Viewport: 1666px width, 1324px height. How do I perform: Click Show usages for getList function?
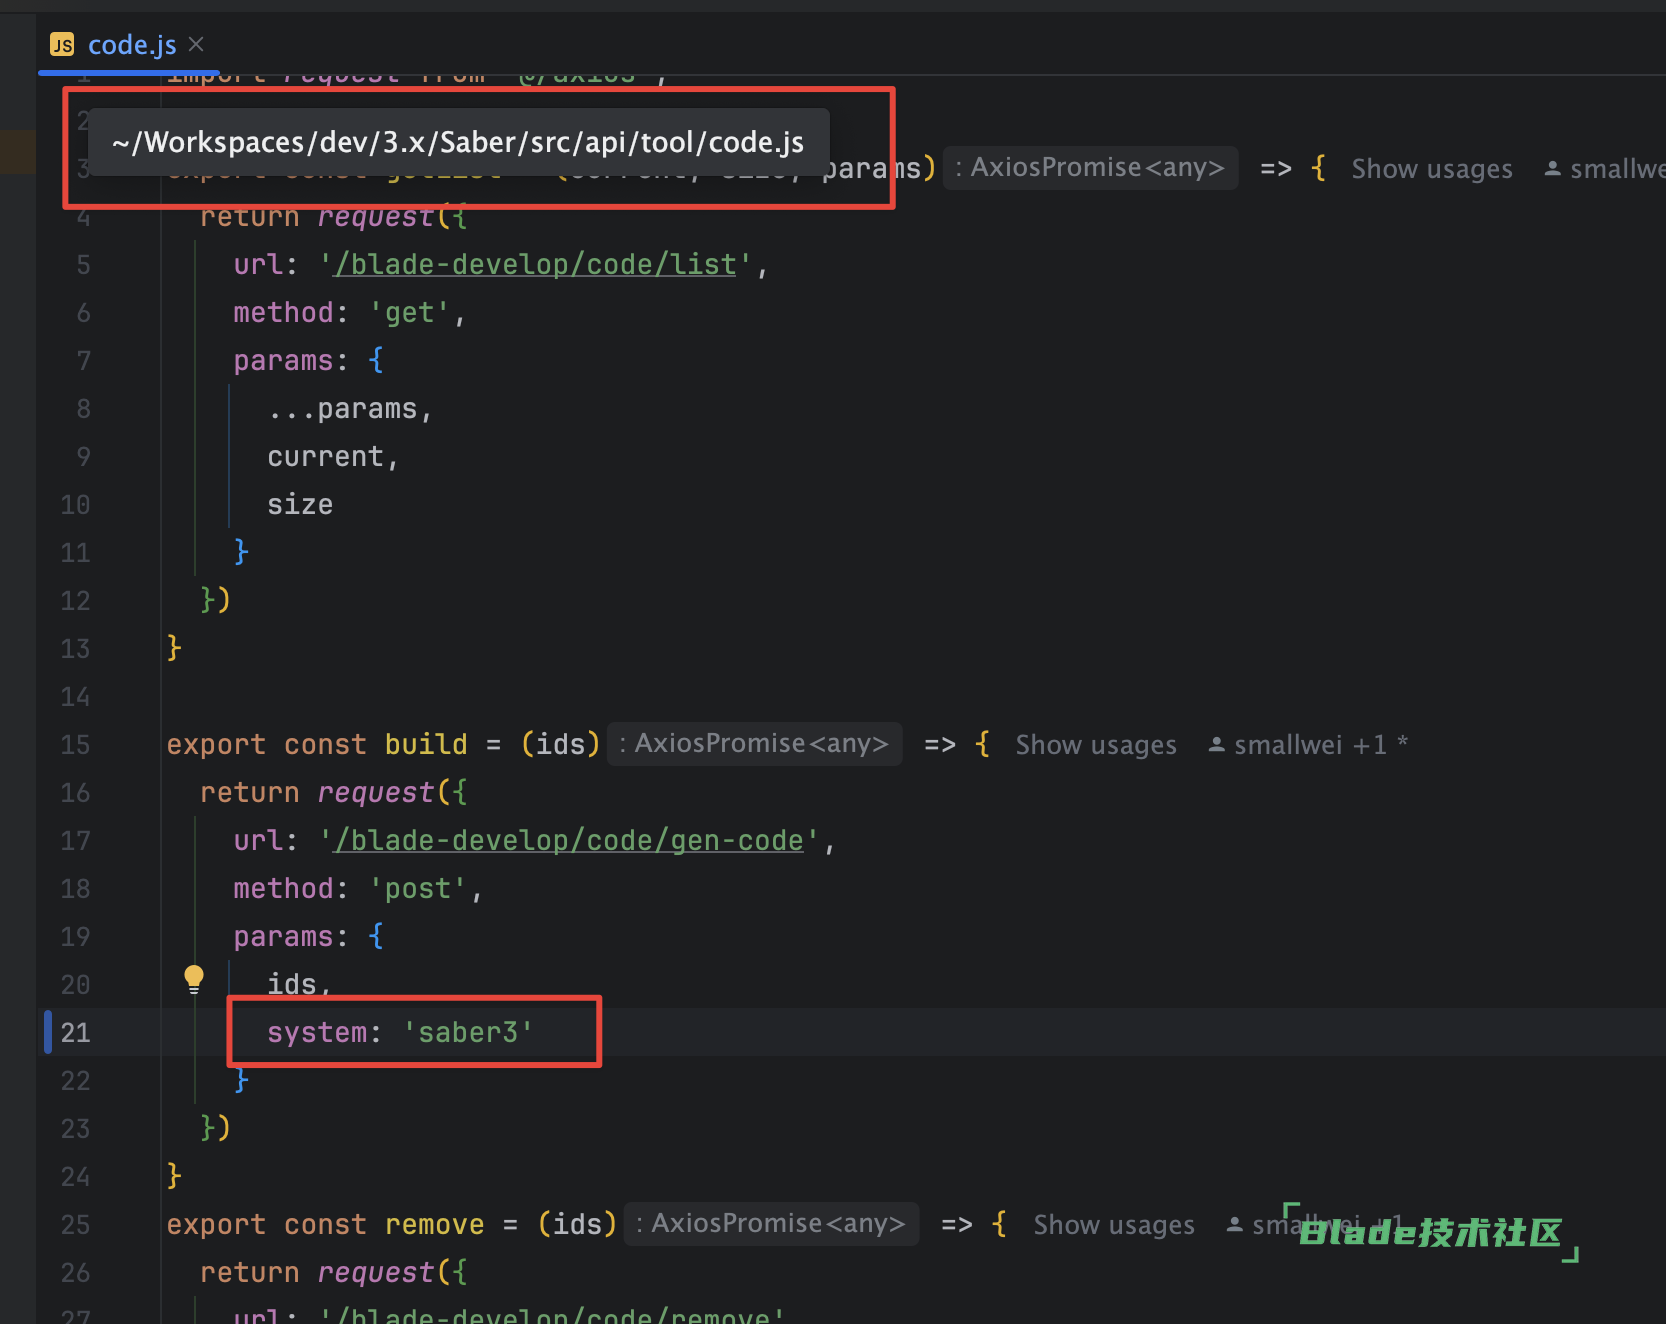[1432, 169]
